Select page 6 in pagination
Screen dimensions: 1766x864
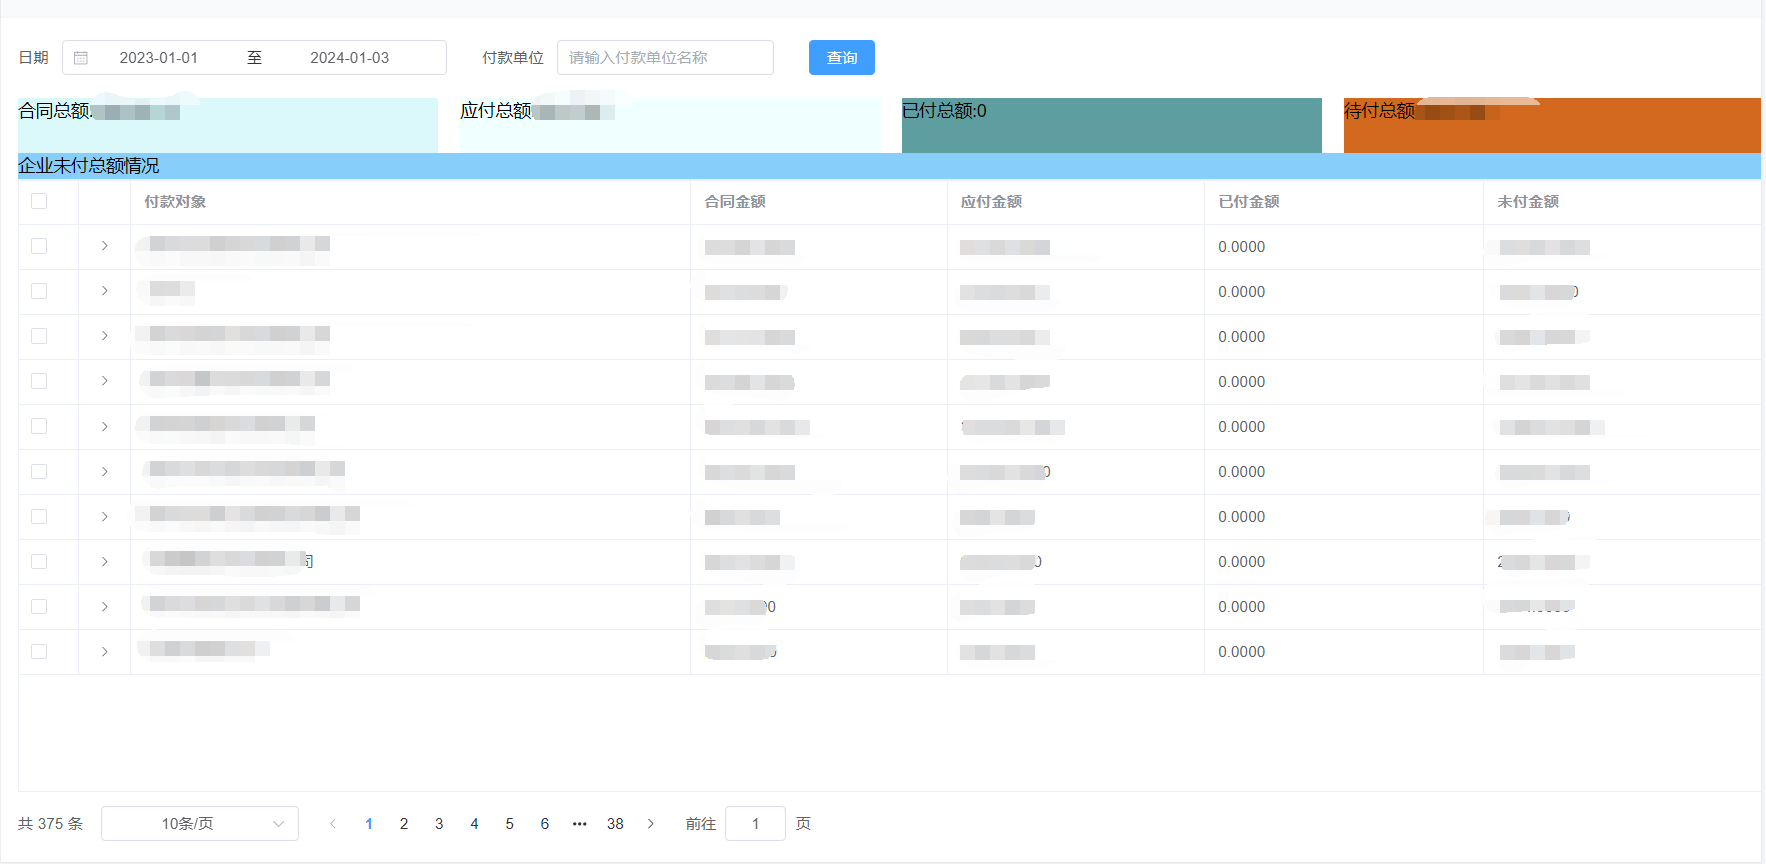coord(544,823)
